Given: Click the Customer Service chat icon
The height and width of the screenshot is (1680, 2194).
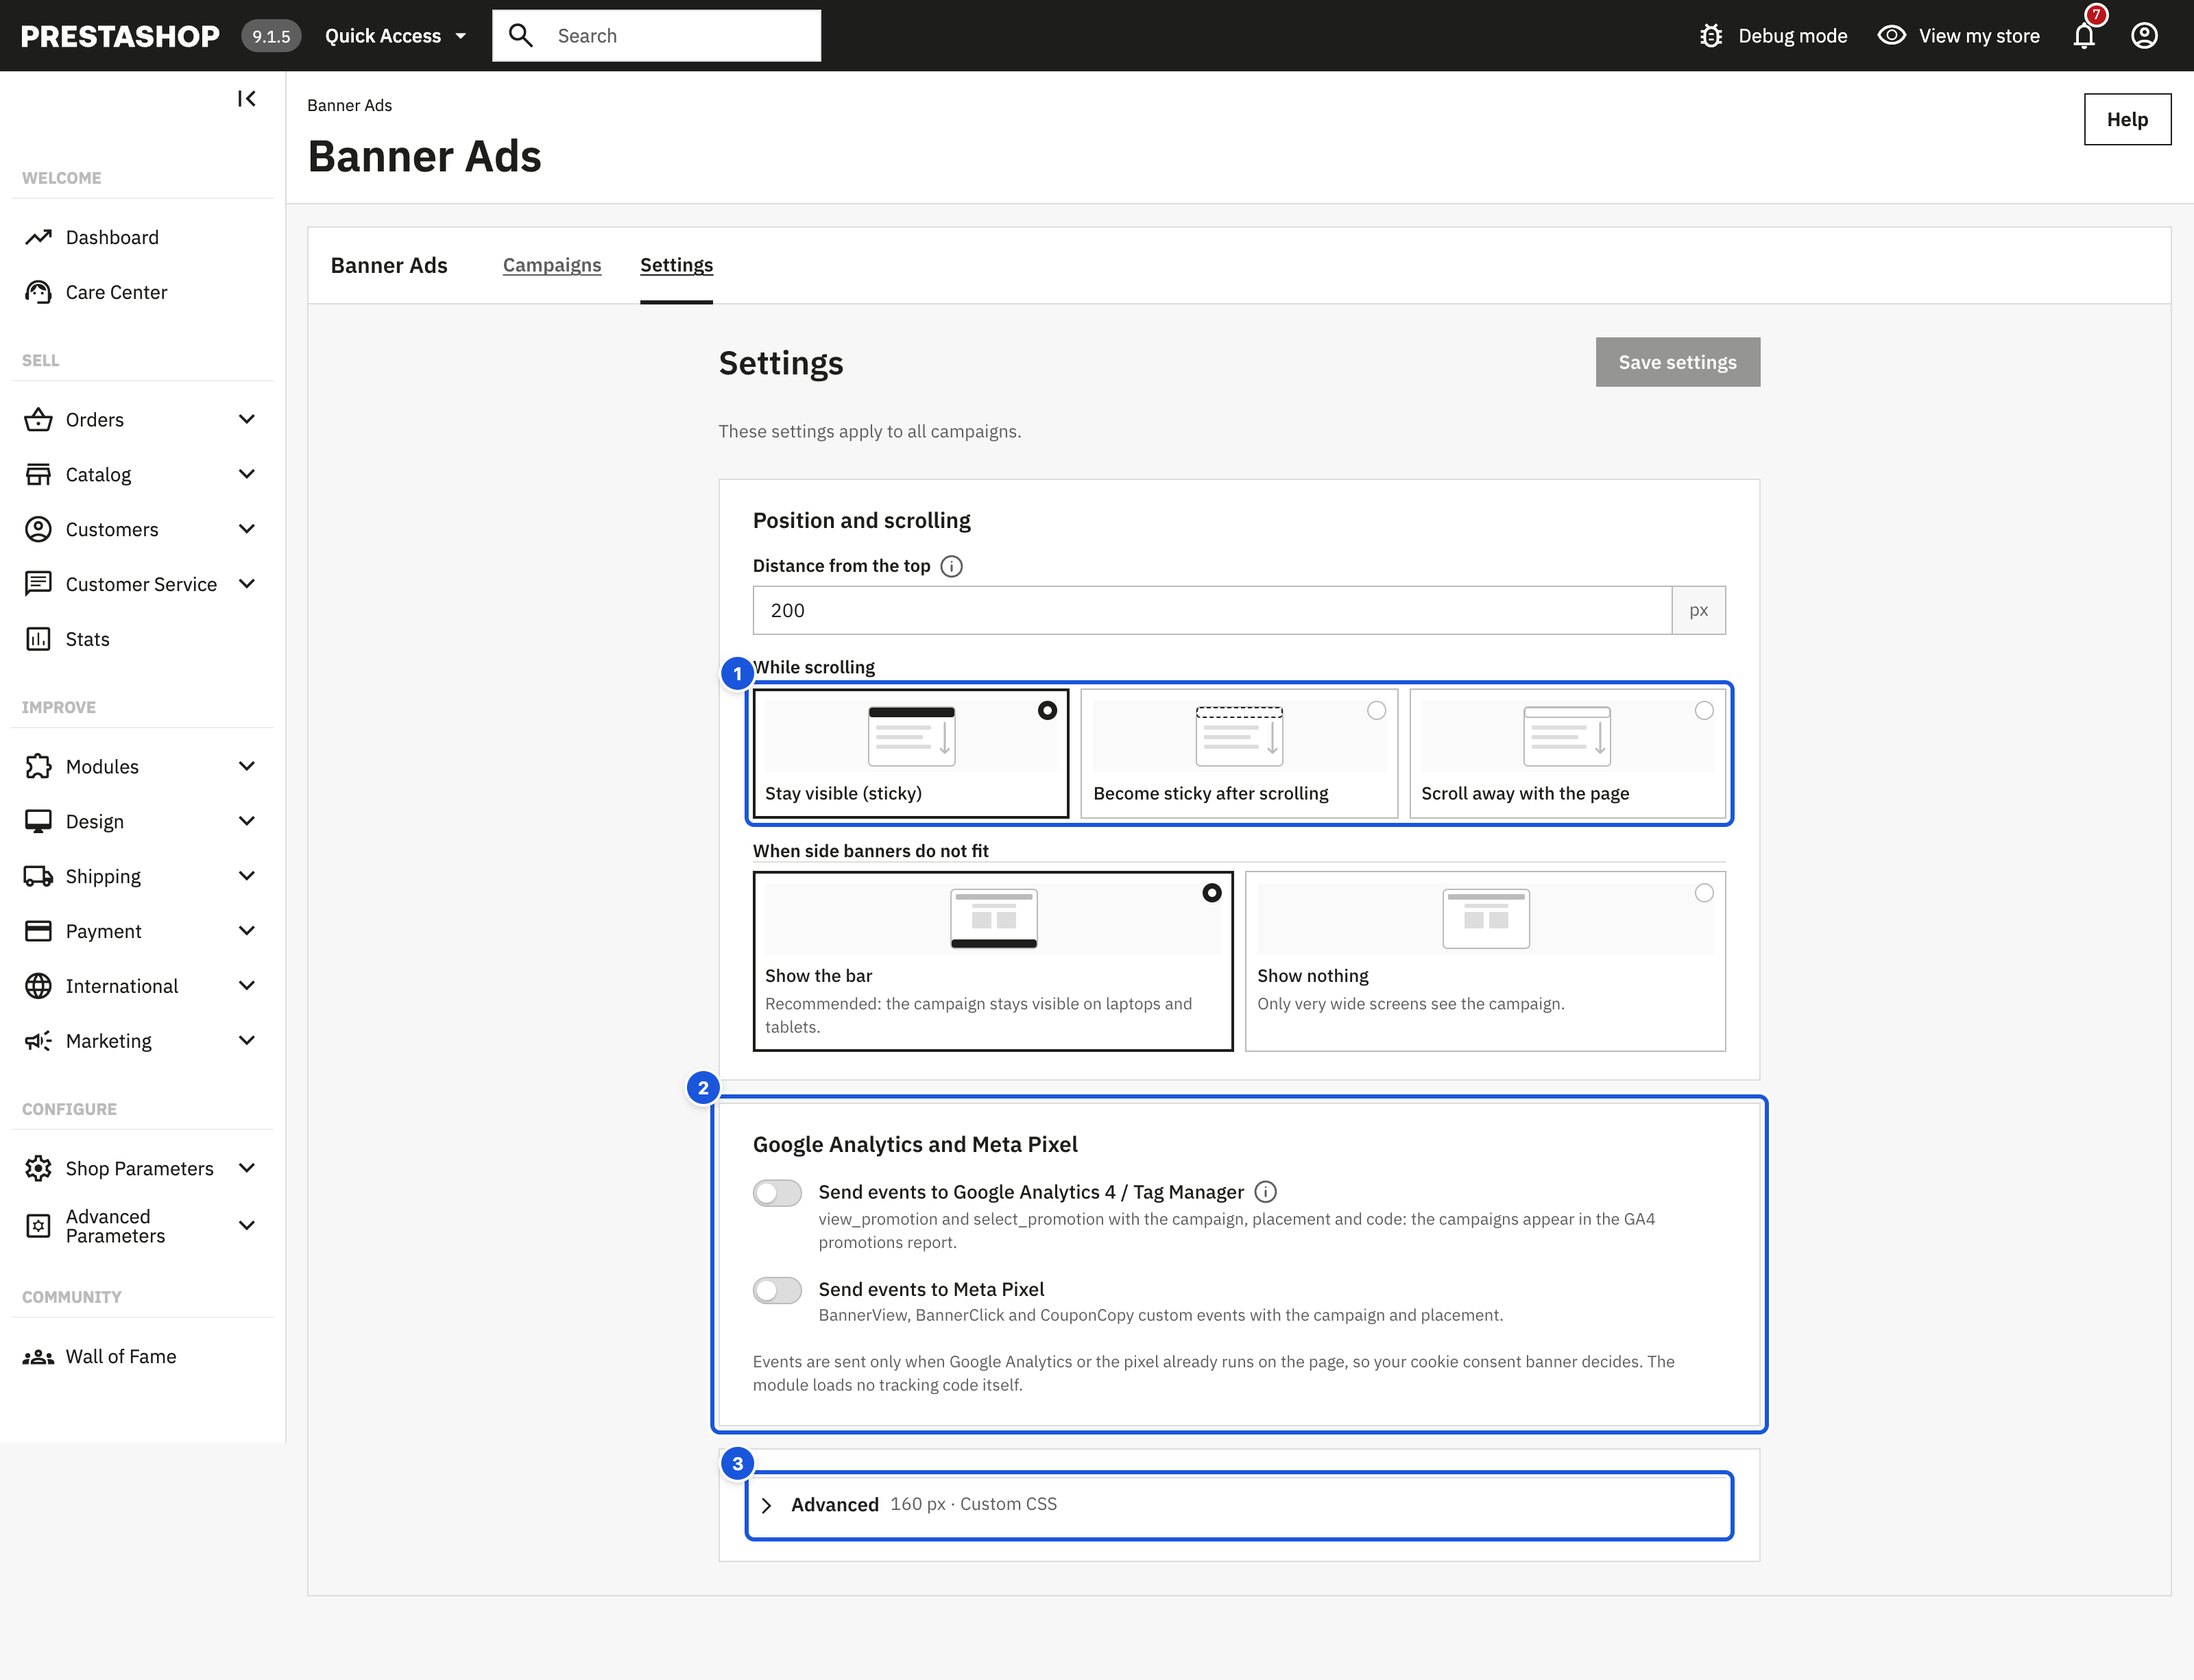Looking at the screenshot, I should click(x=38, y=584).
